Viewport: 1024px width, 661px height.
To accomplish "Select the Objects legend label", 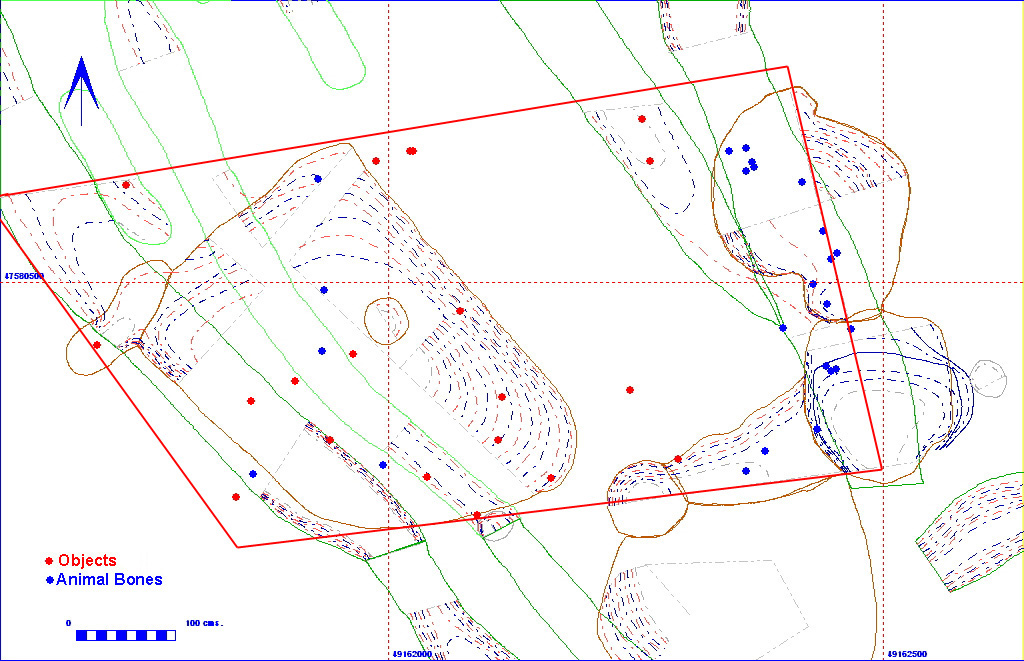I will (87, 561).
